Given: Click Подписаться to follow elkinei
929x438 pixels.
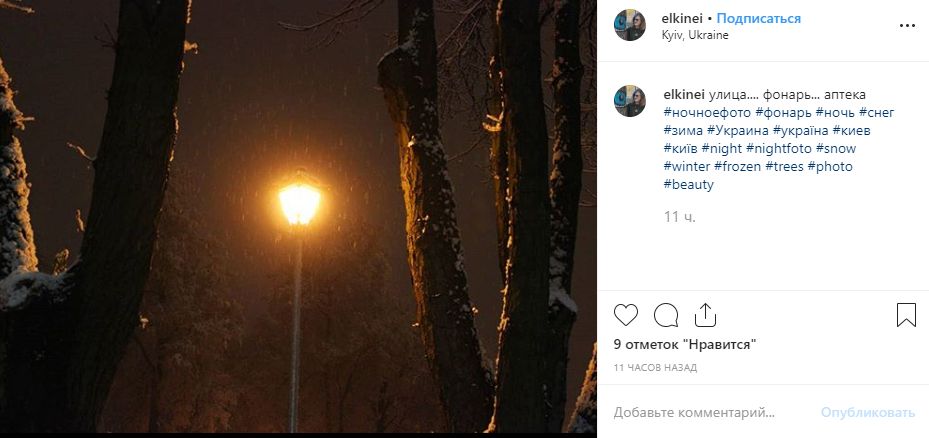Looking at the screenshot, I should click(759, 19).
